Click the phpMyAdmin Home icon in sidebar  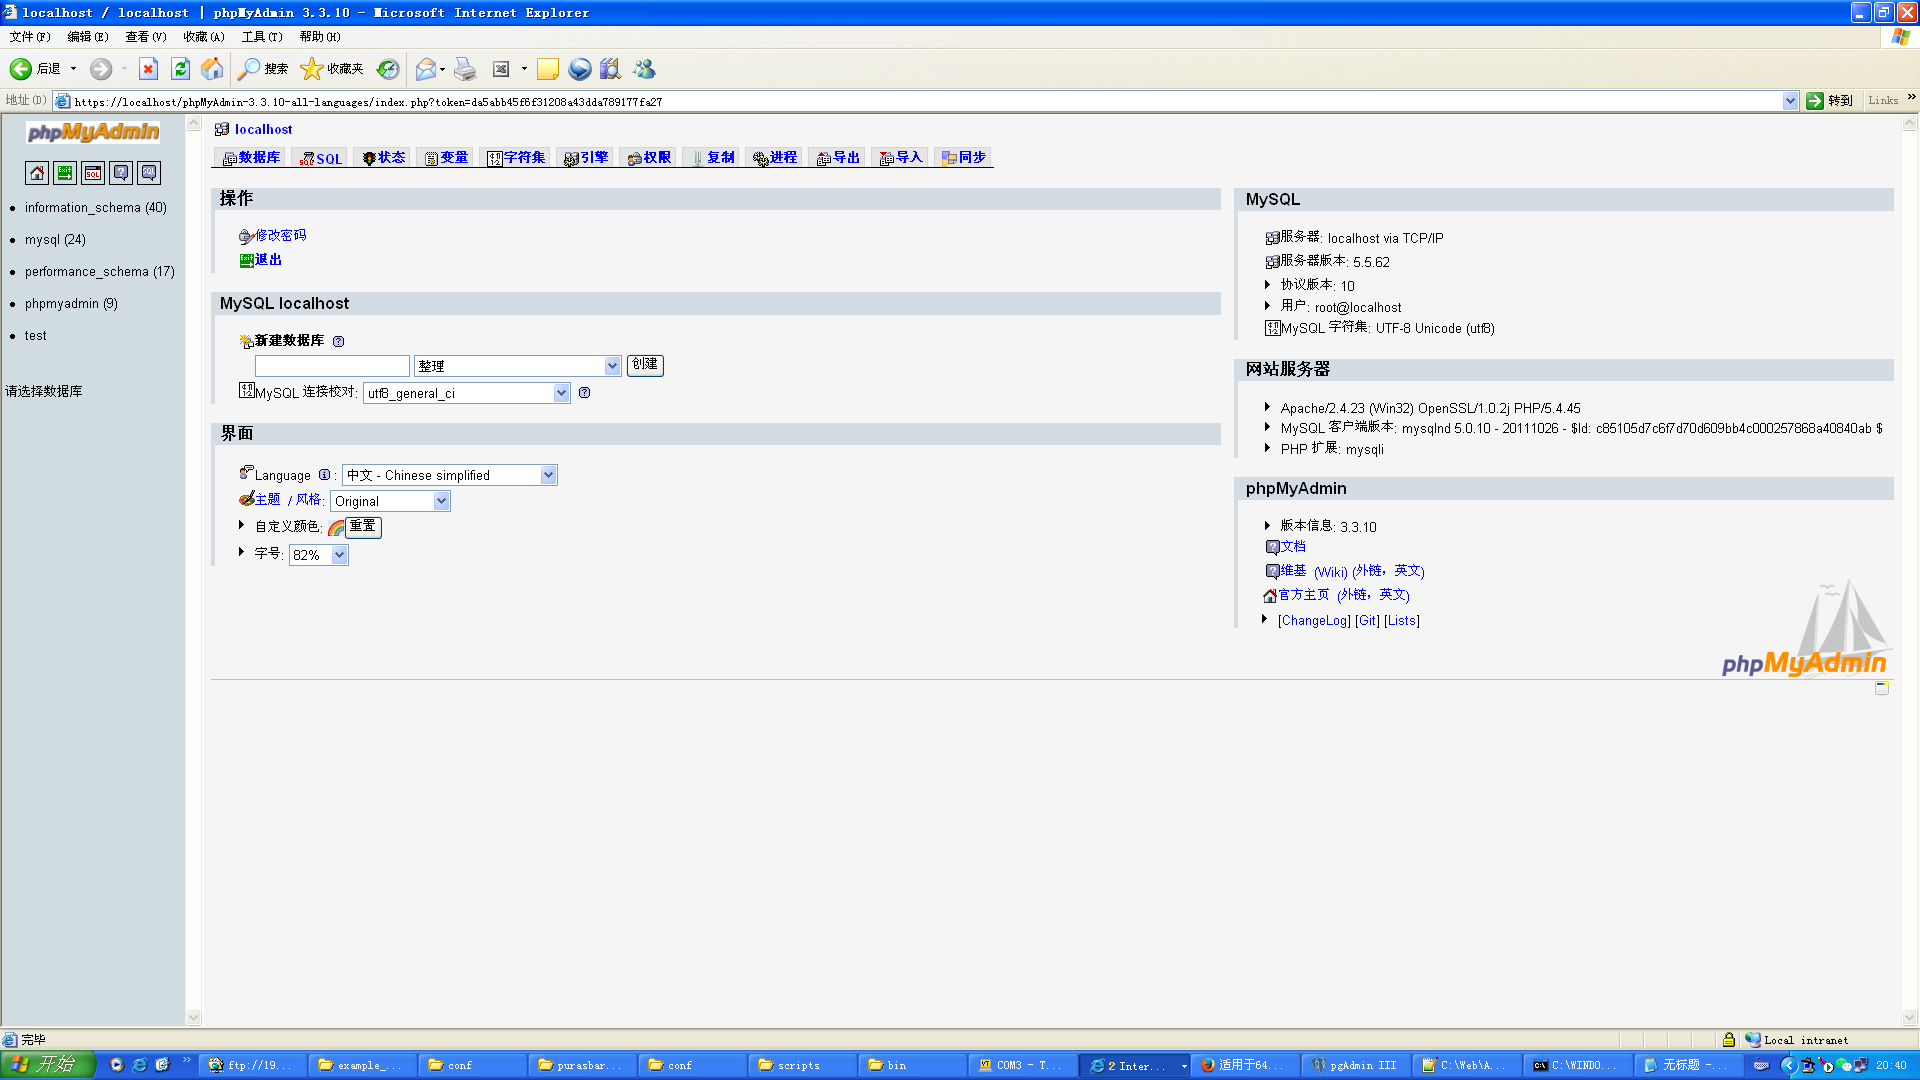[x=37, y=173]
